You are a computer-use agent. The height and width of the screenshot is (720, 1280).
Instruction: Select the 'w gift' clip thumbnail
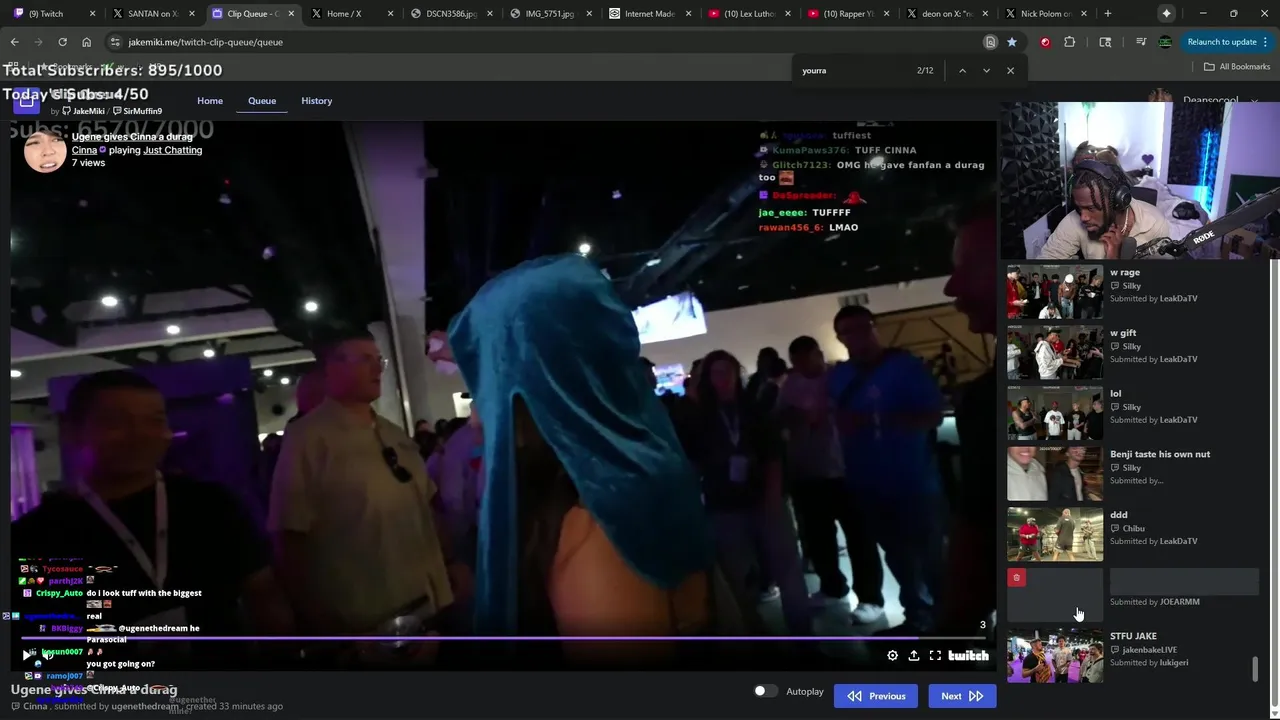coord(1055,352)
